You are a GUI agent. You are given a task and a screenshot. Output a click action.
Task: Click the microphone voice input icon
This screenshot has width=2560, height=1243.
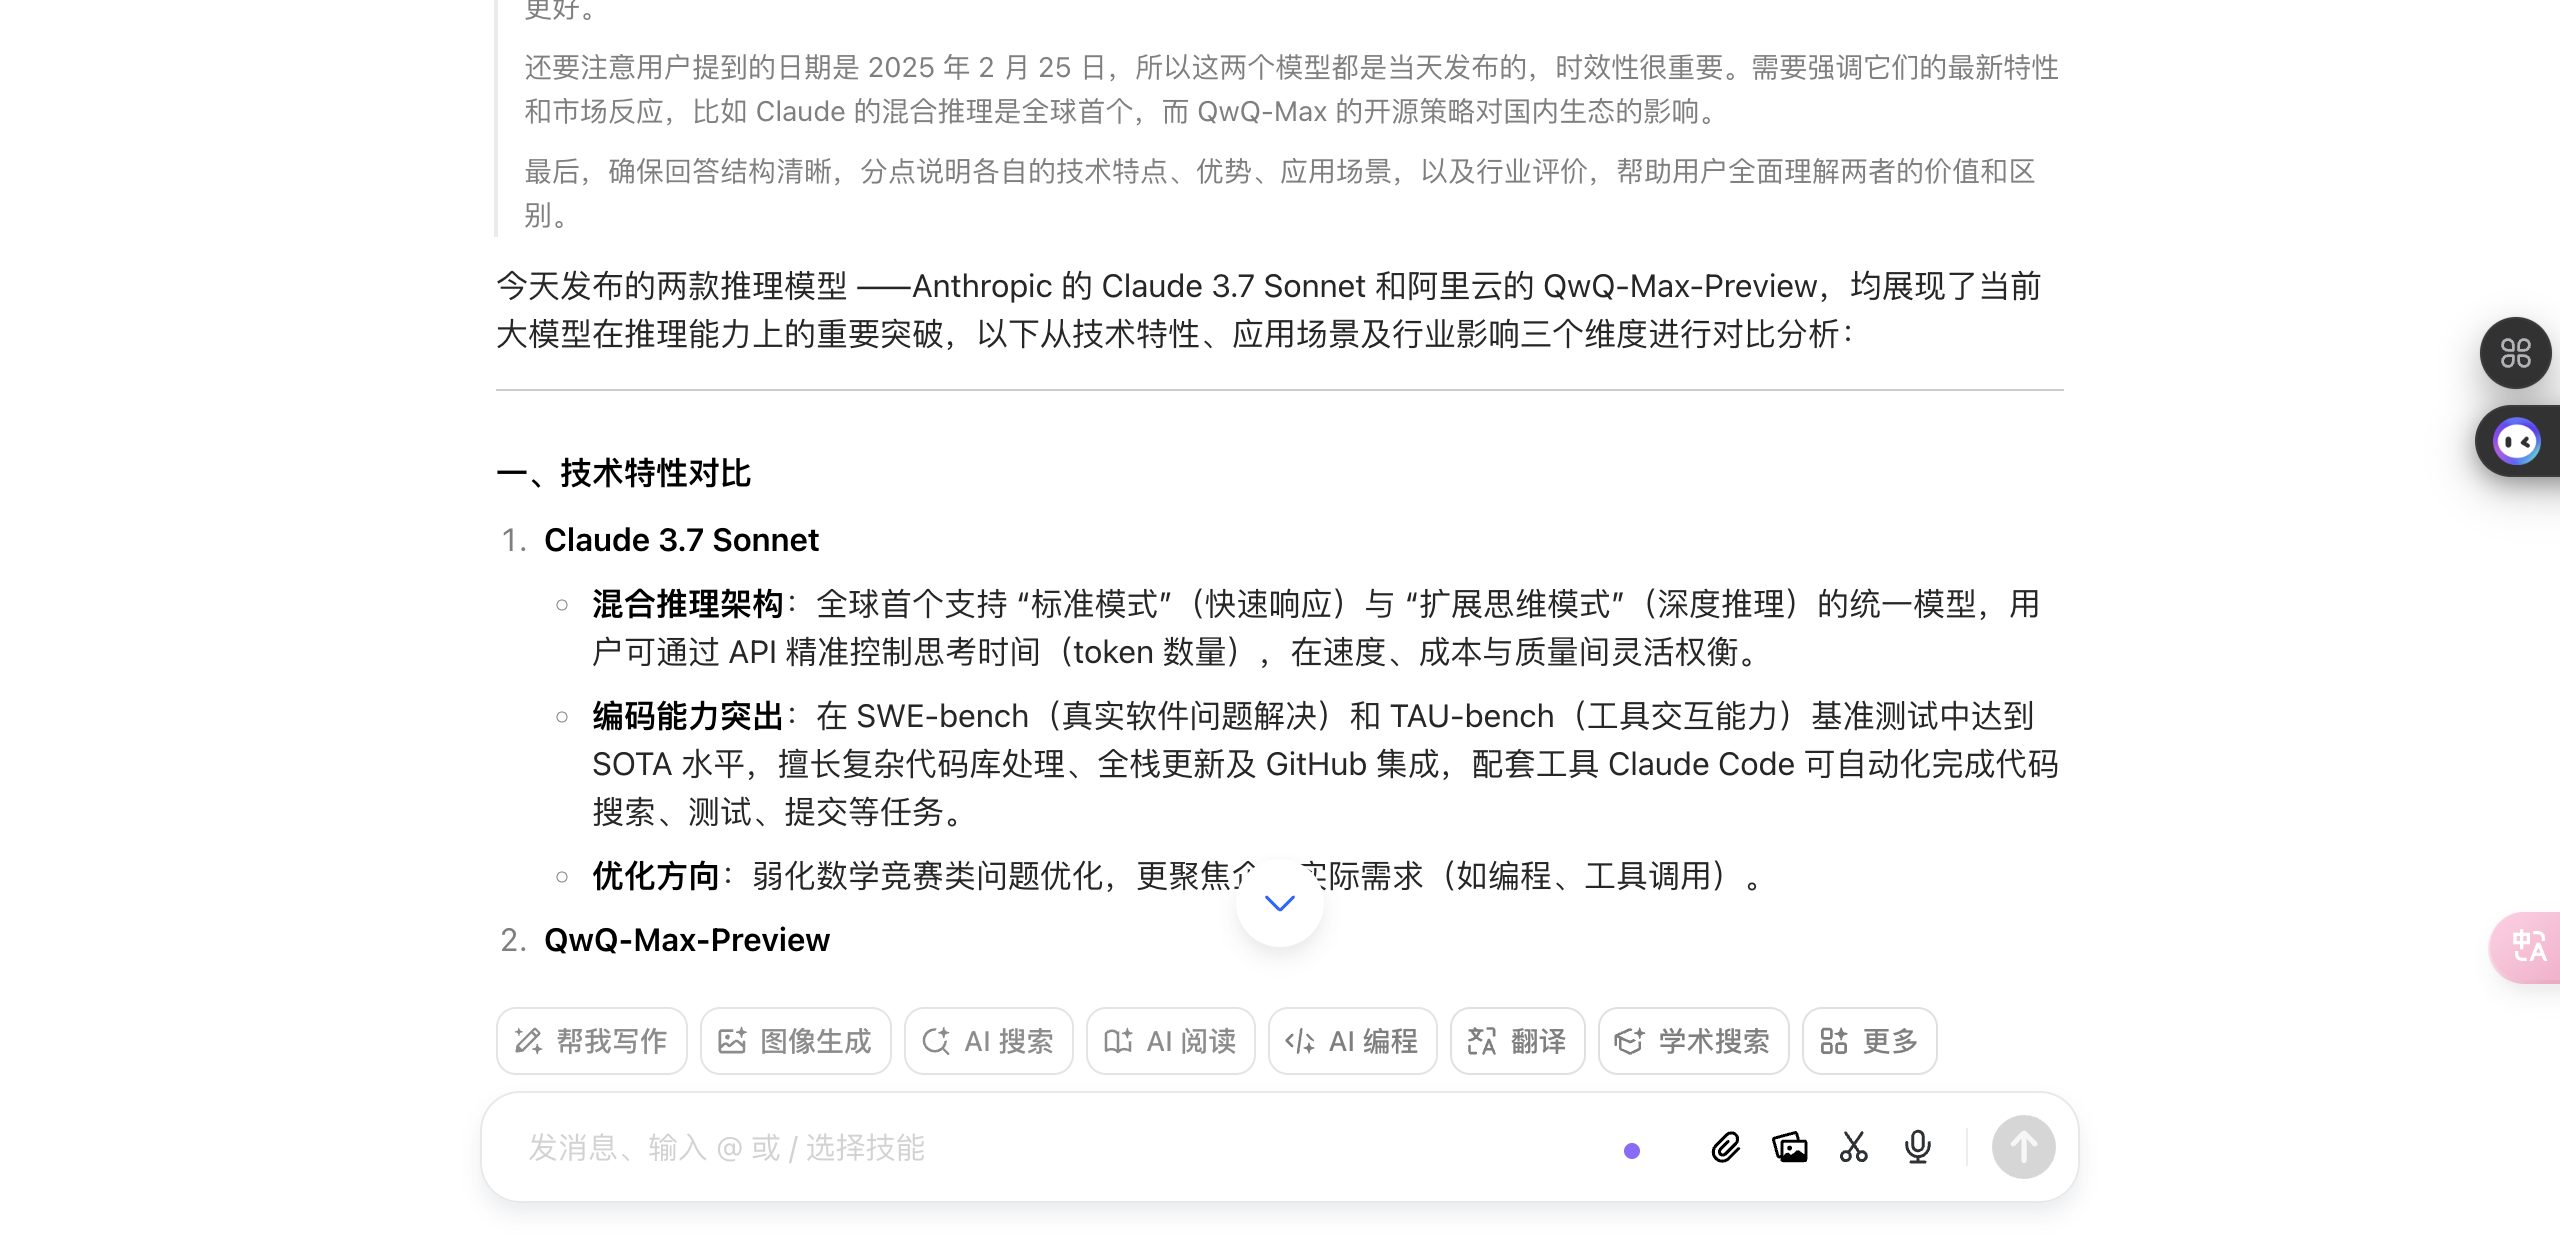coord(1918,1147)
